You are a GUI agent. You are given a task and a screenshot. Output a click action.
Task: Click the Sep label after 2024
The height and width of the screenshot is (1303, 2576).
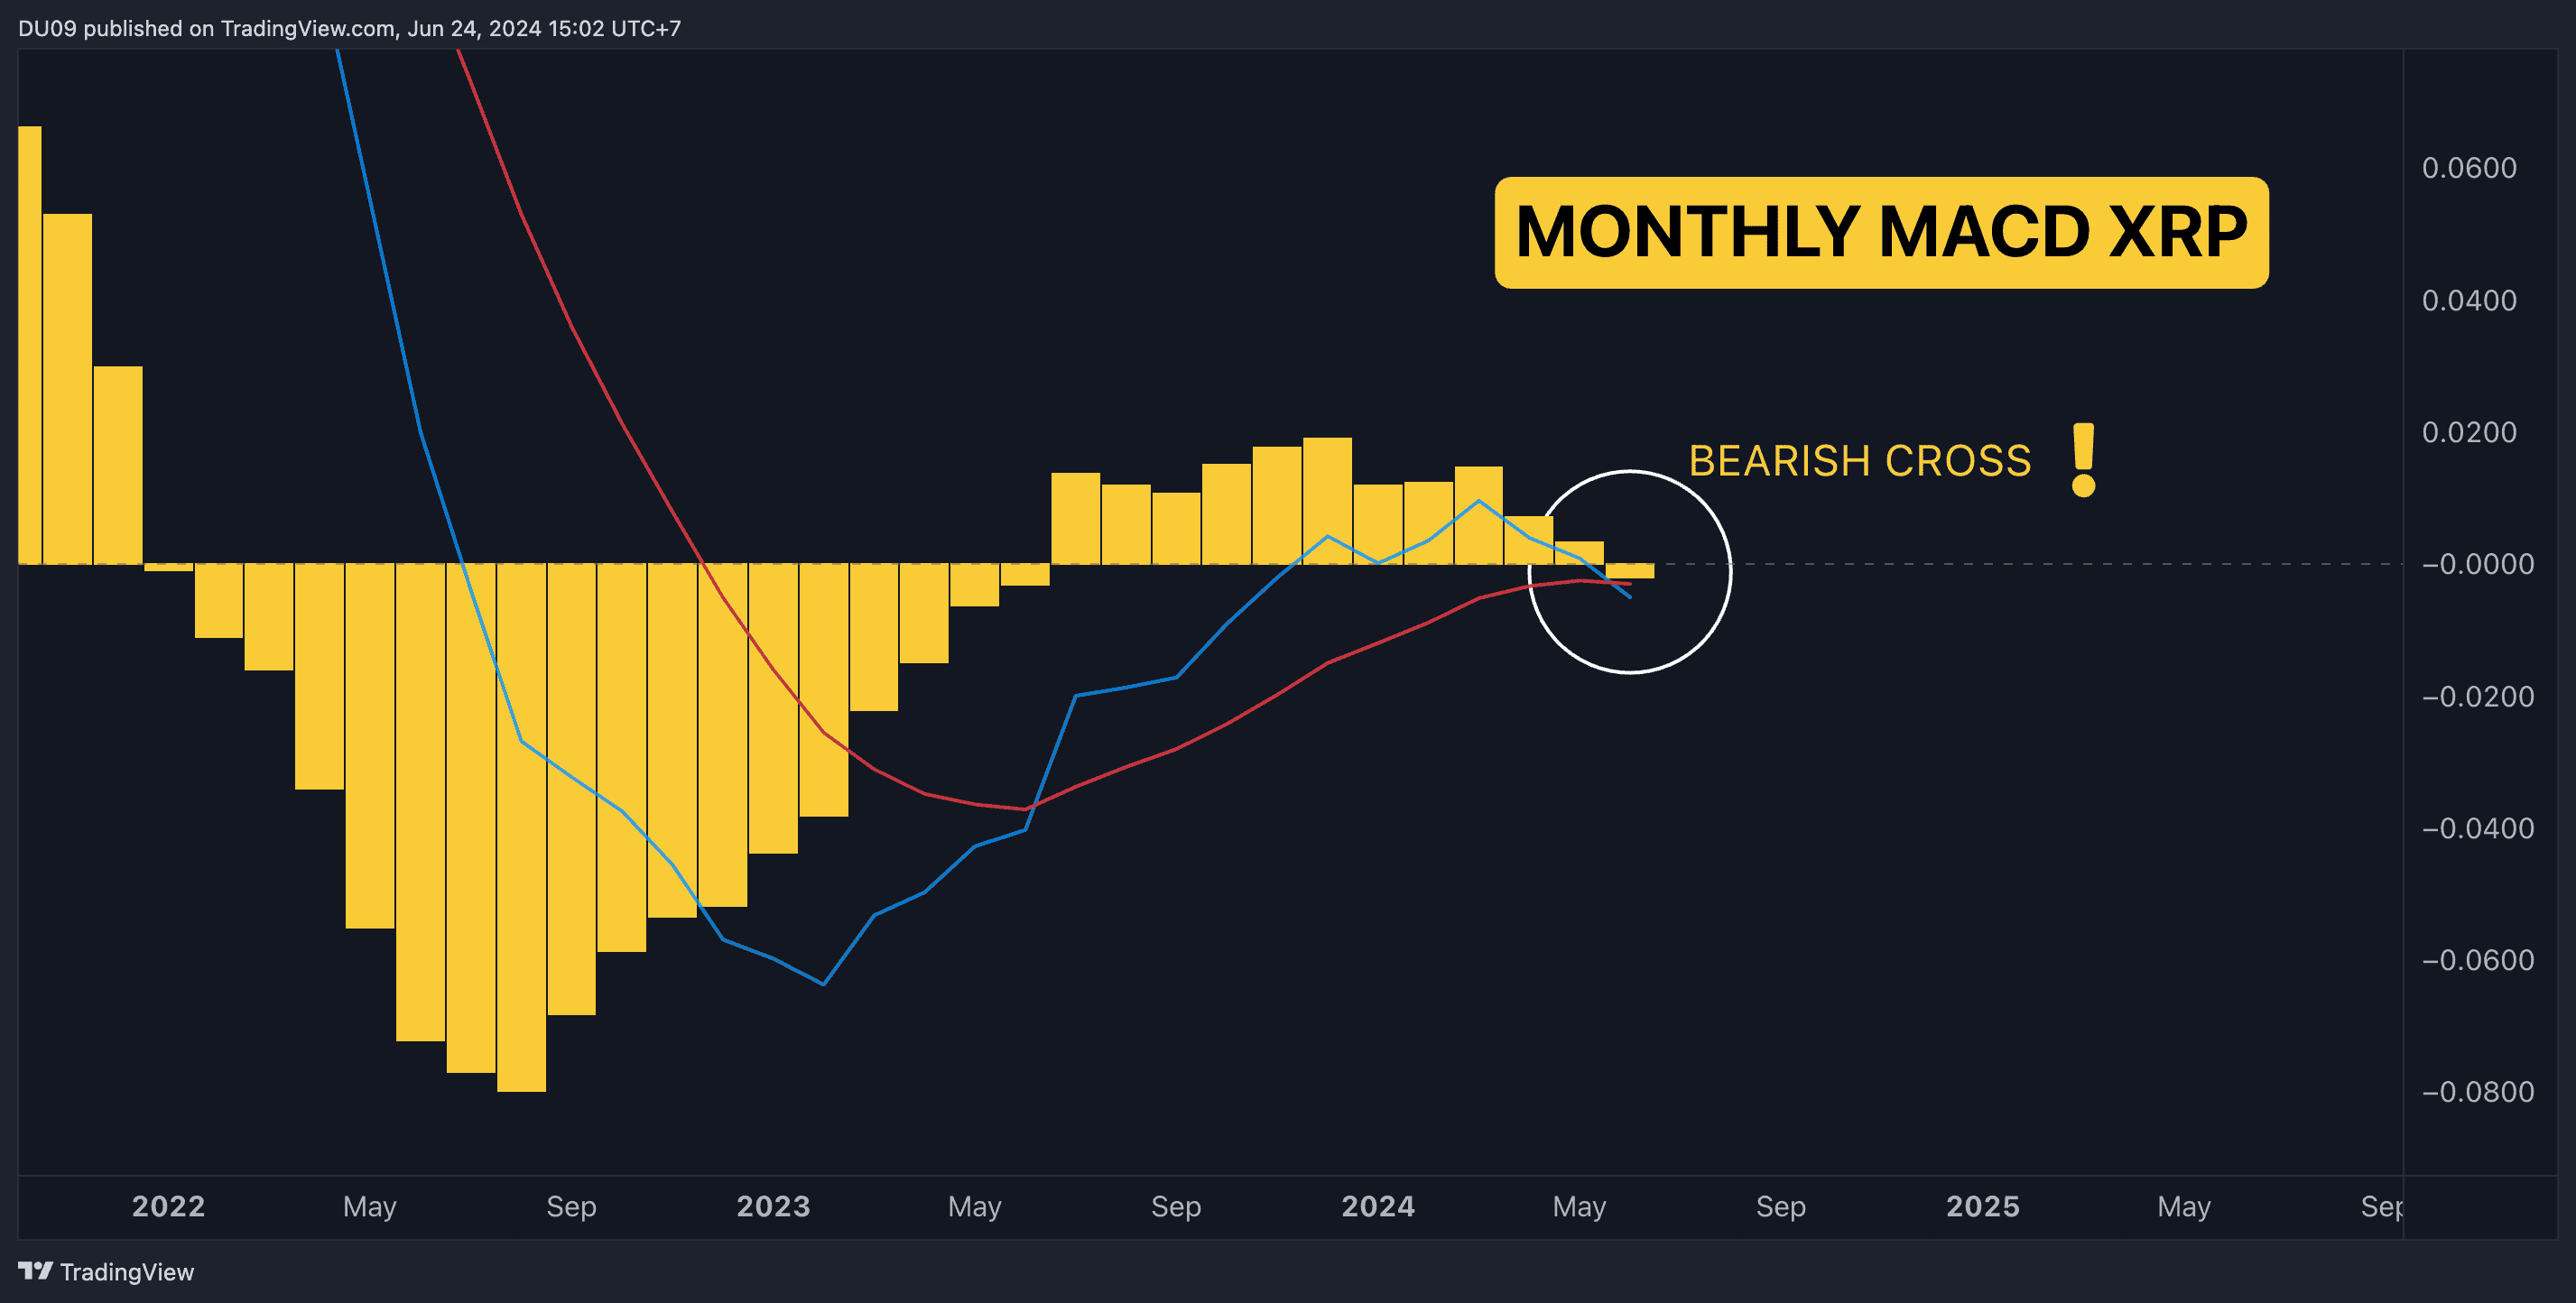coord(1781,1207)
